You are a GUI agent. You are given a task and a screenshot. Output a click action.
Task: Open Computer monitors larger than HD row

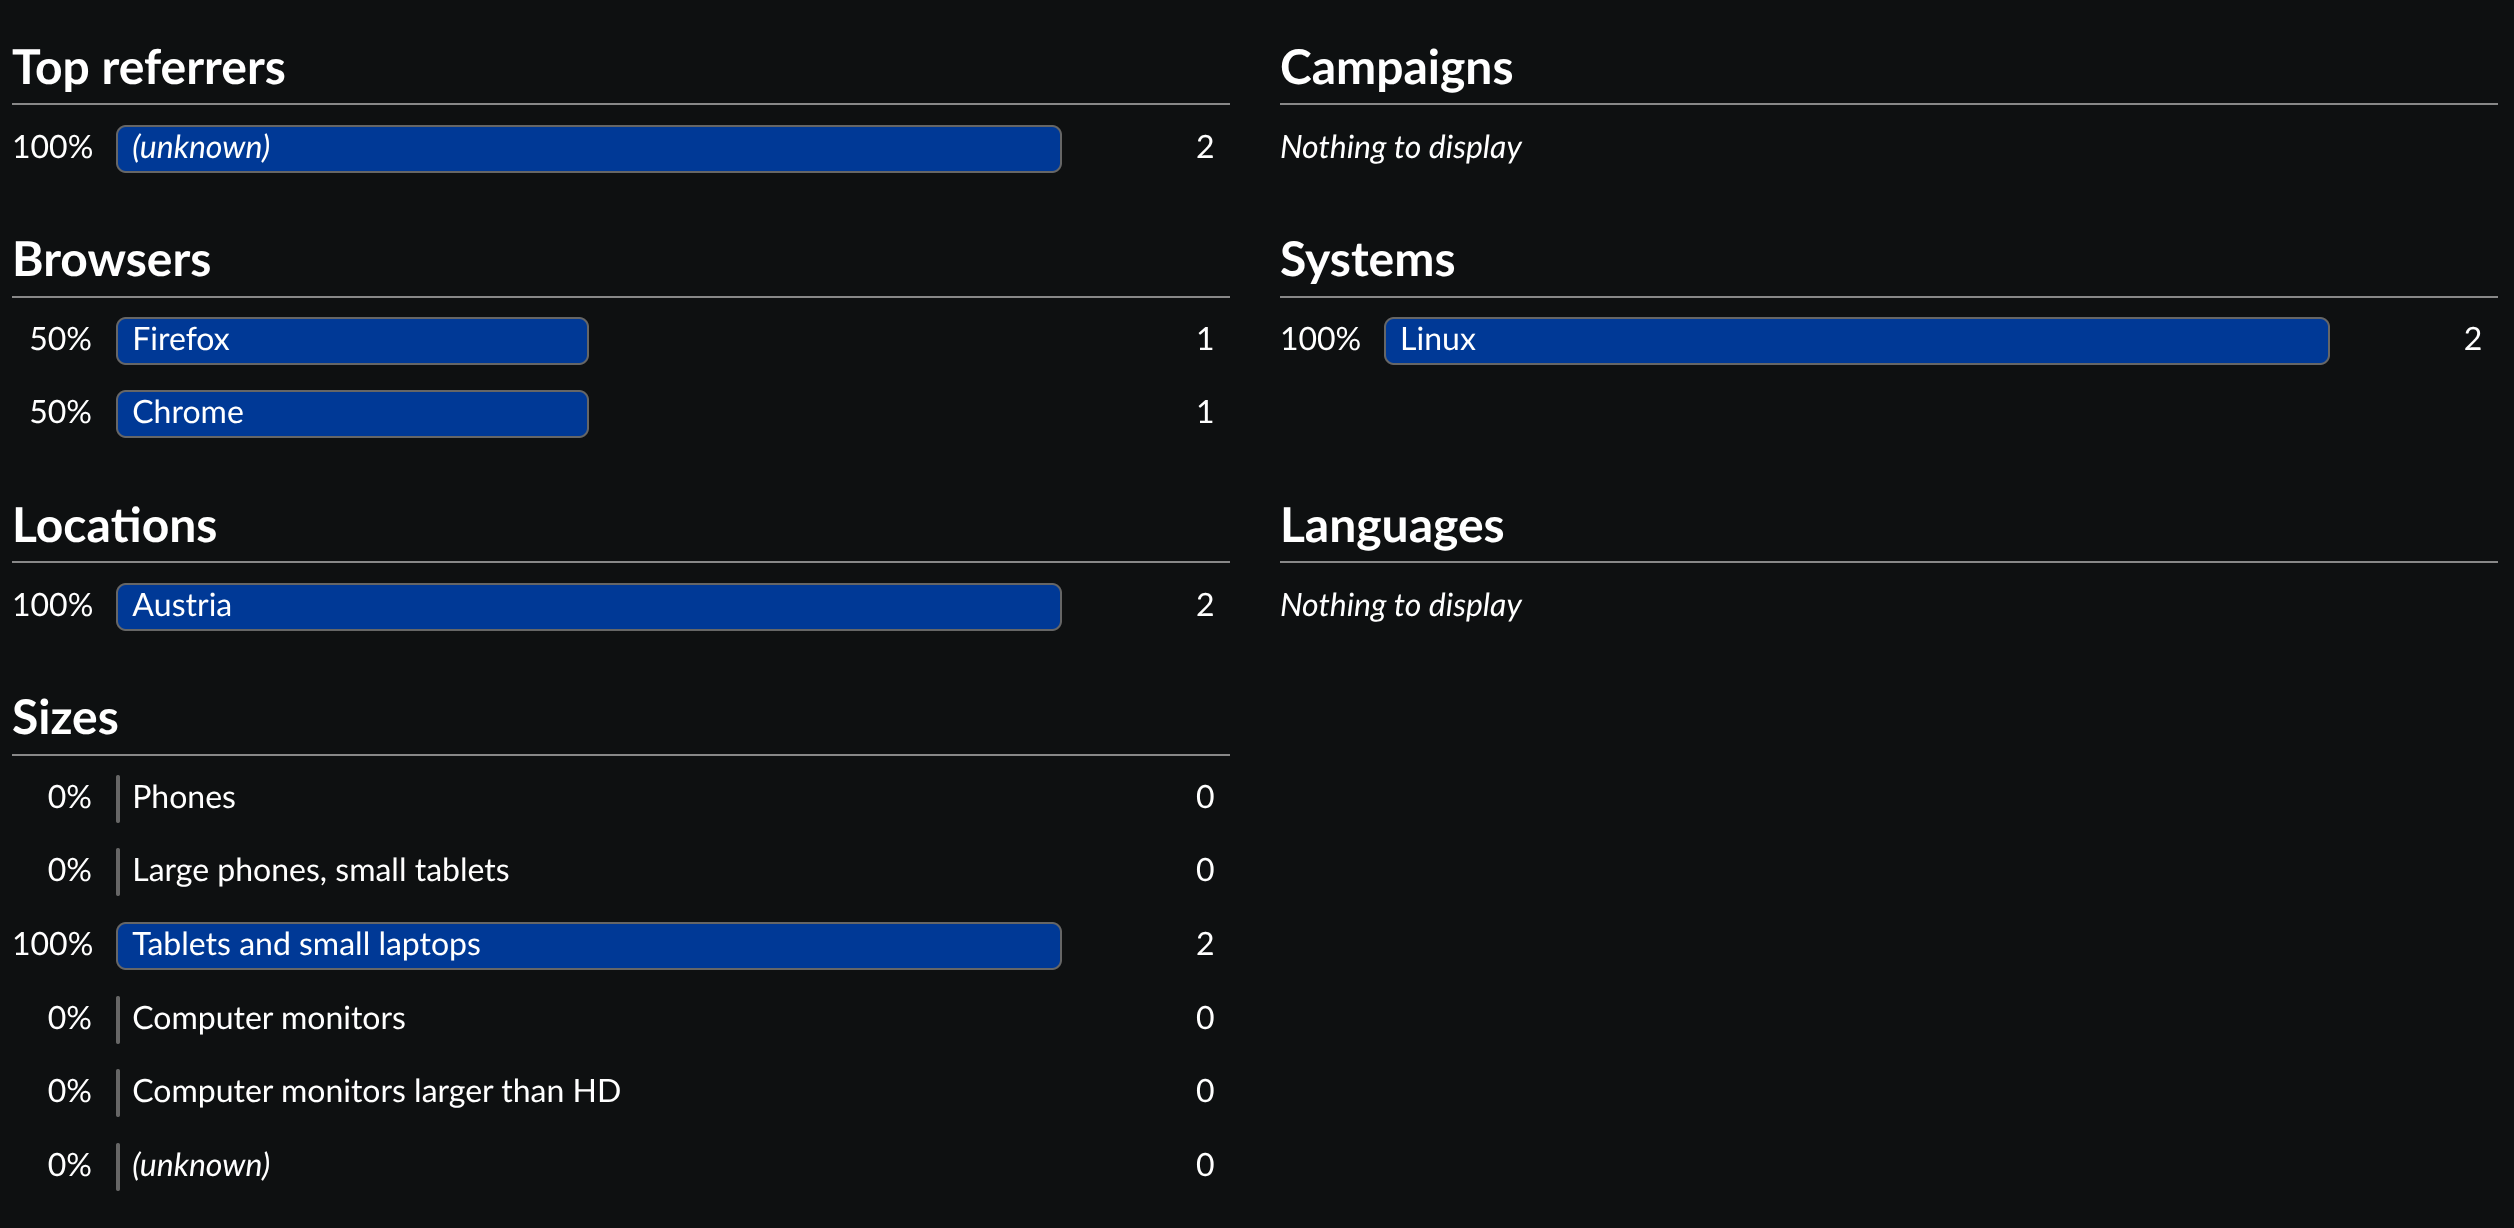pyautogui.click(x=620, y=1092)
